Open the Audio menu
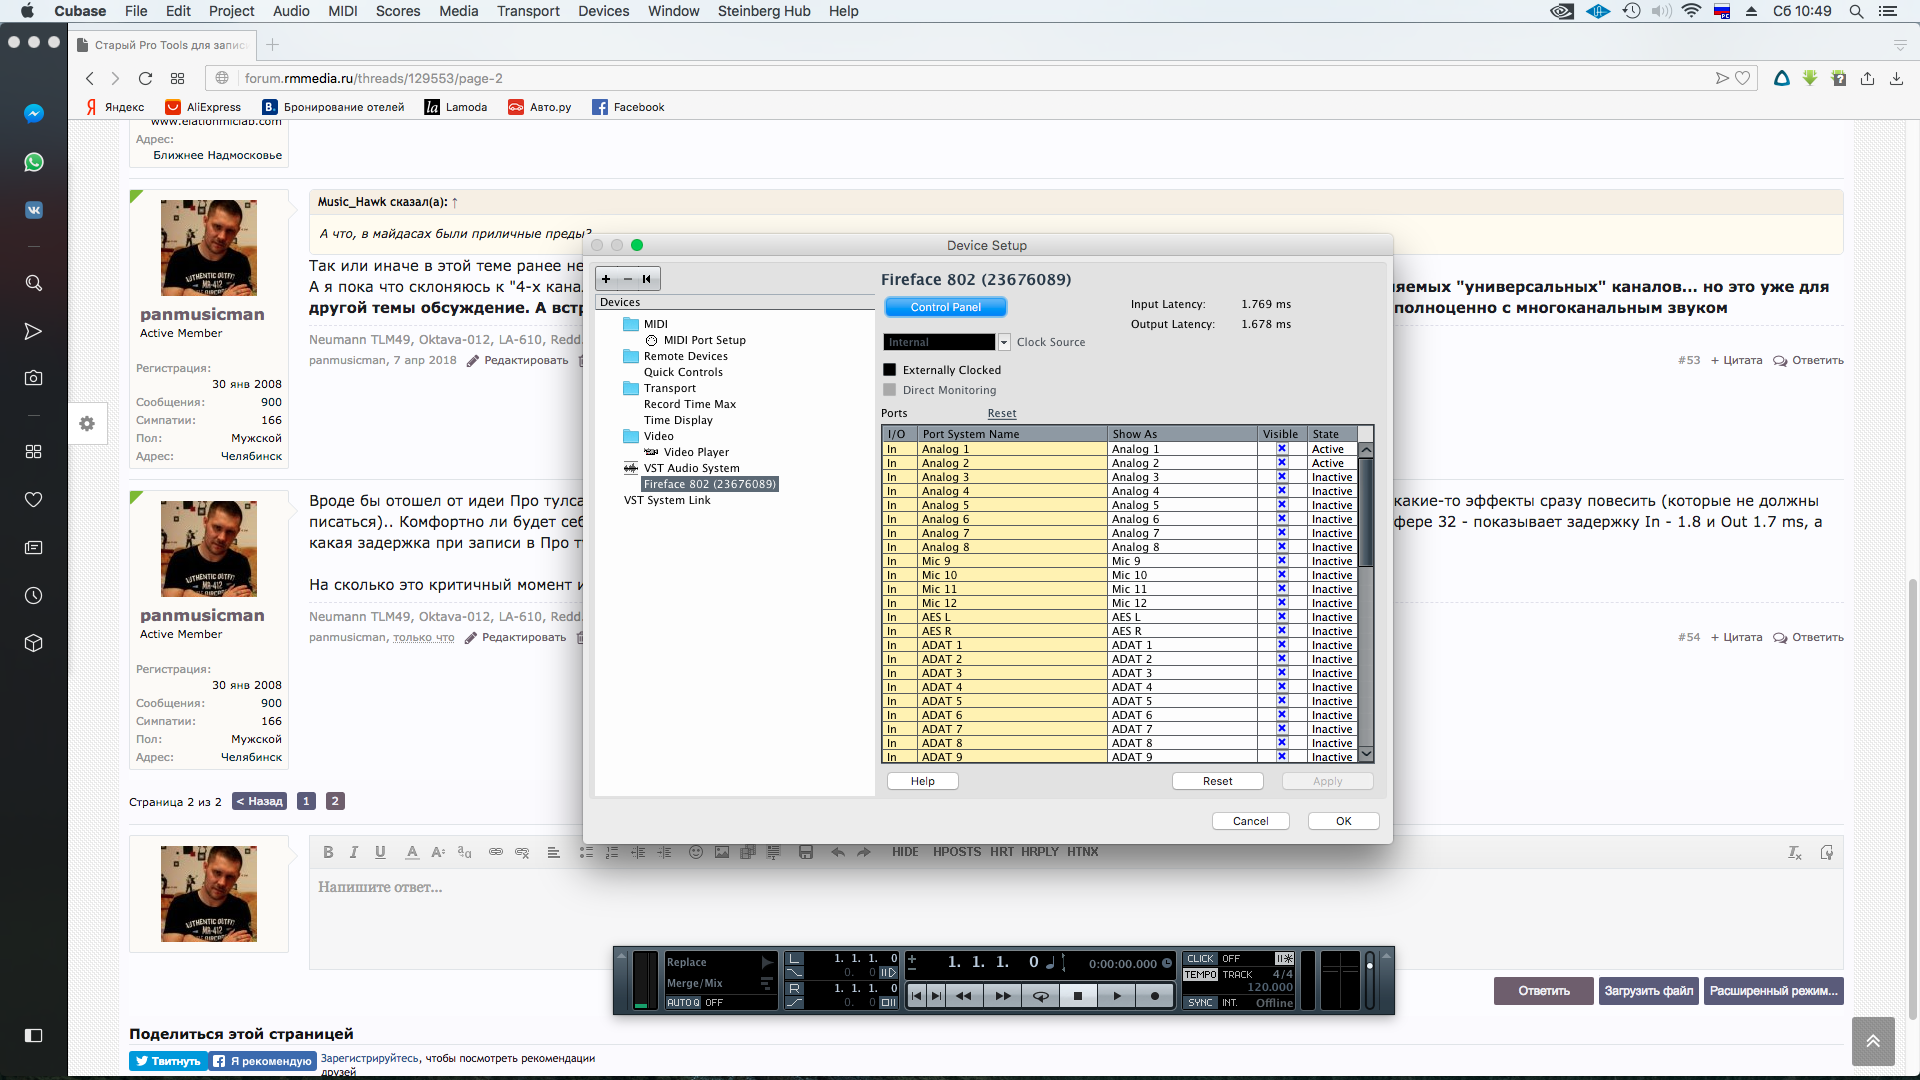Image resolution: width=1920 pixels, height=1080 pixels. (x=291, y=11)
